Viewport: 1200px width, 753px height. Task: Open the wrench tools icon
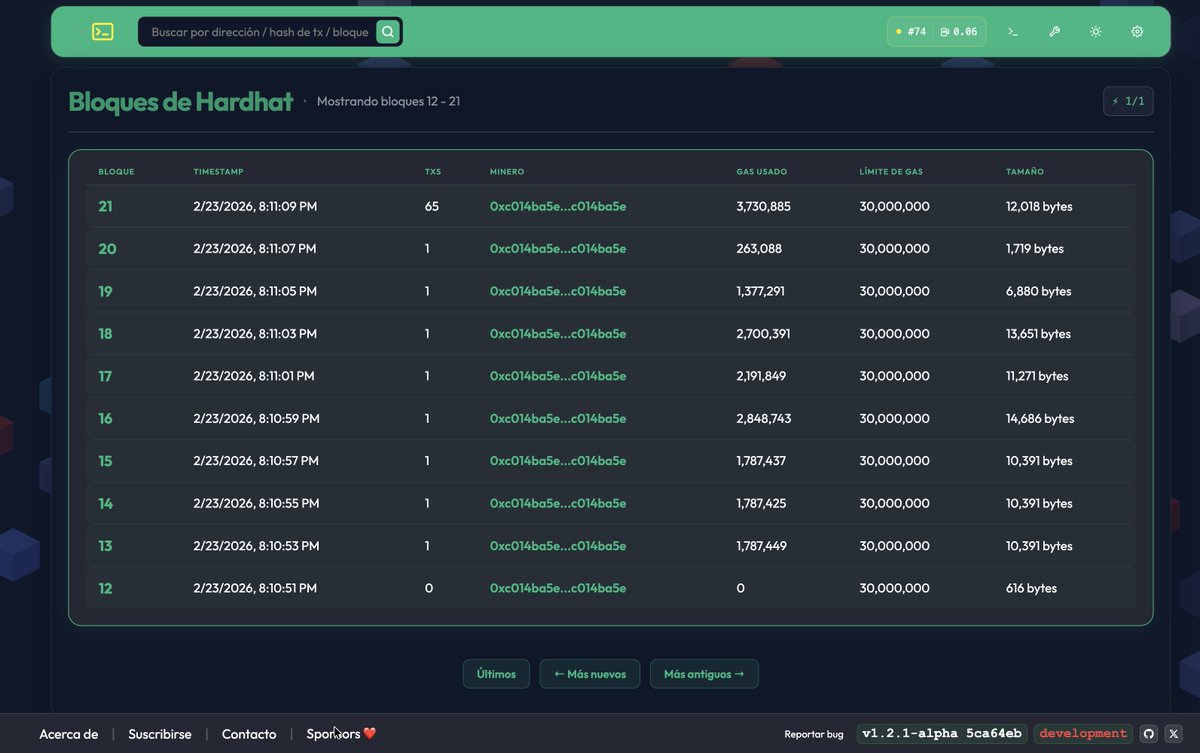pyautogui.click(x=1054, y=32)
